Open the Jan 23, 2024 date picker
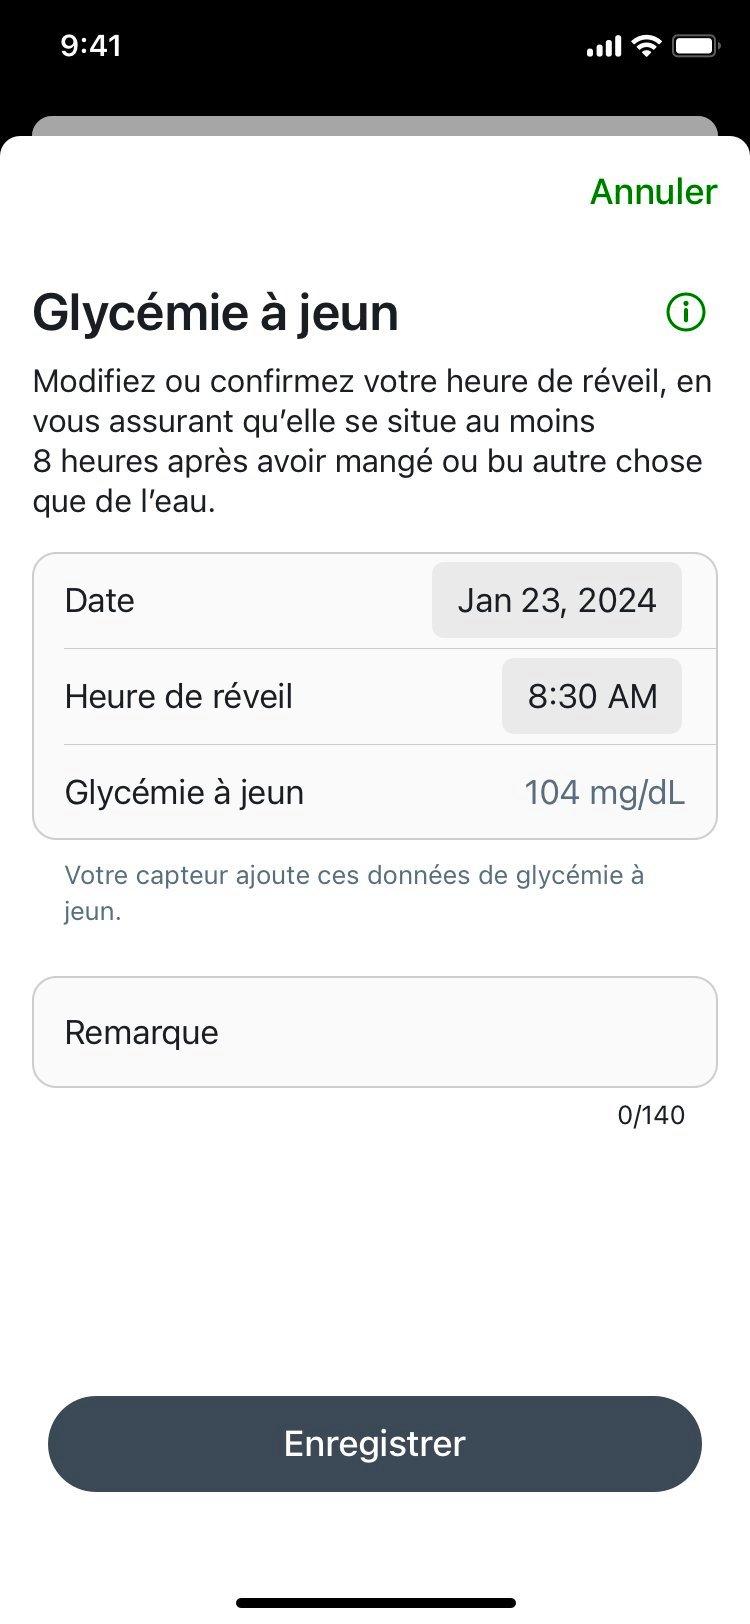750x1624 pixels. click(556, 600)
